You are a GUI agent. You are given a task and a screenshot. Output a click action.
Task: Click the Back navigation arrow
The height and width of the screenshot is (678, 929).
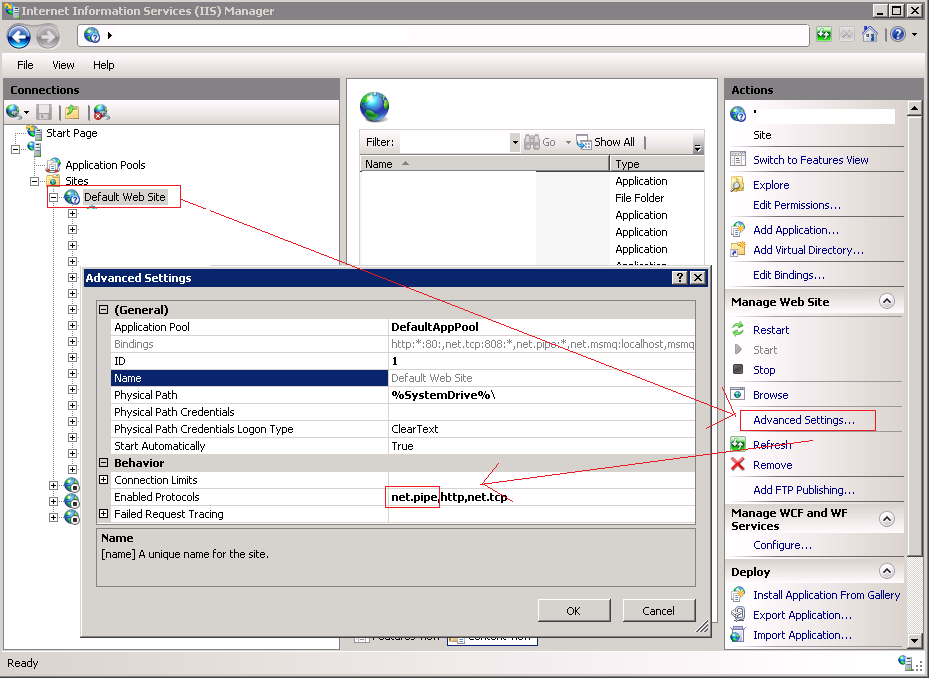19,36
